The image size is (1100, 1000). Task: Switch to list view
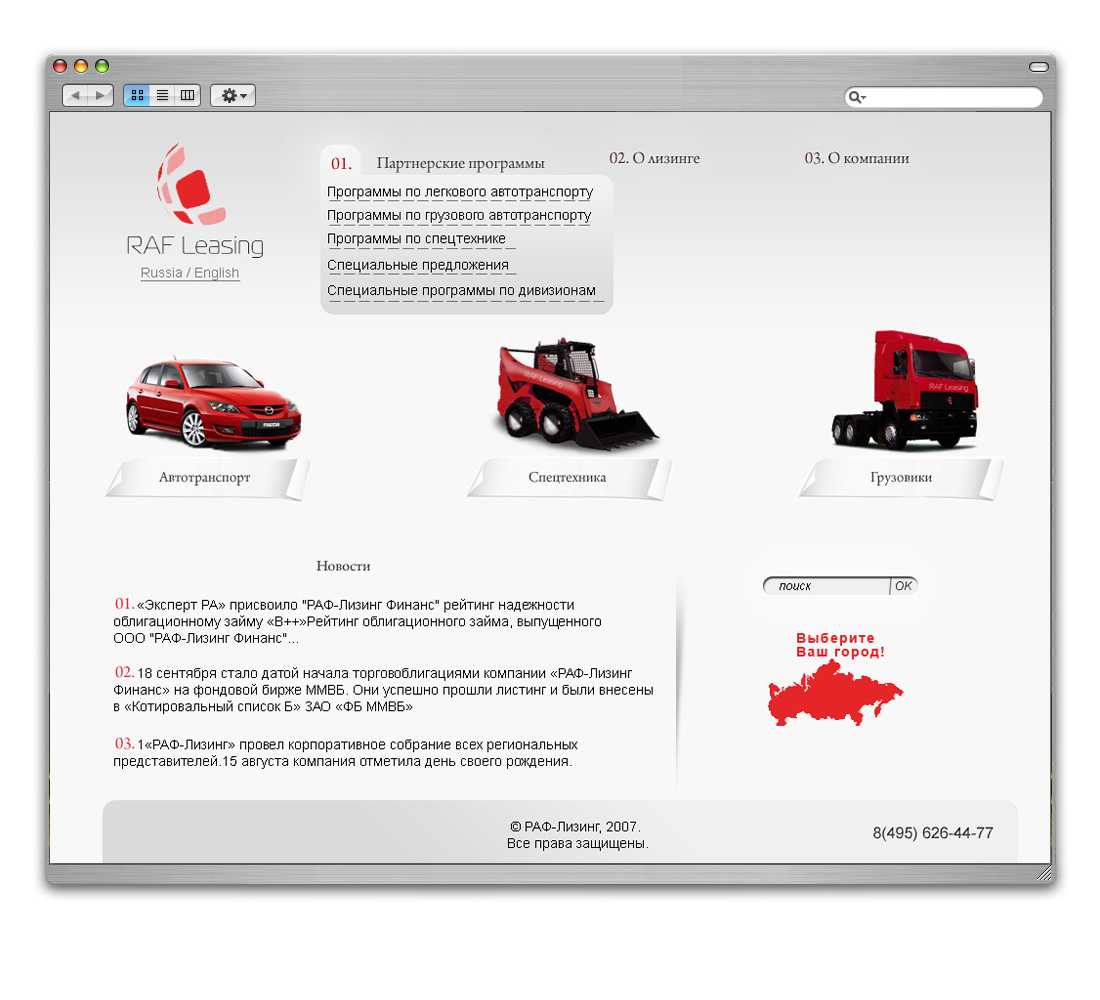(162, 95)
